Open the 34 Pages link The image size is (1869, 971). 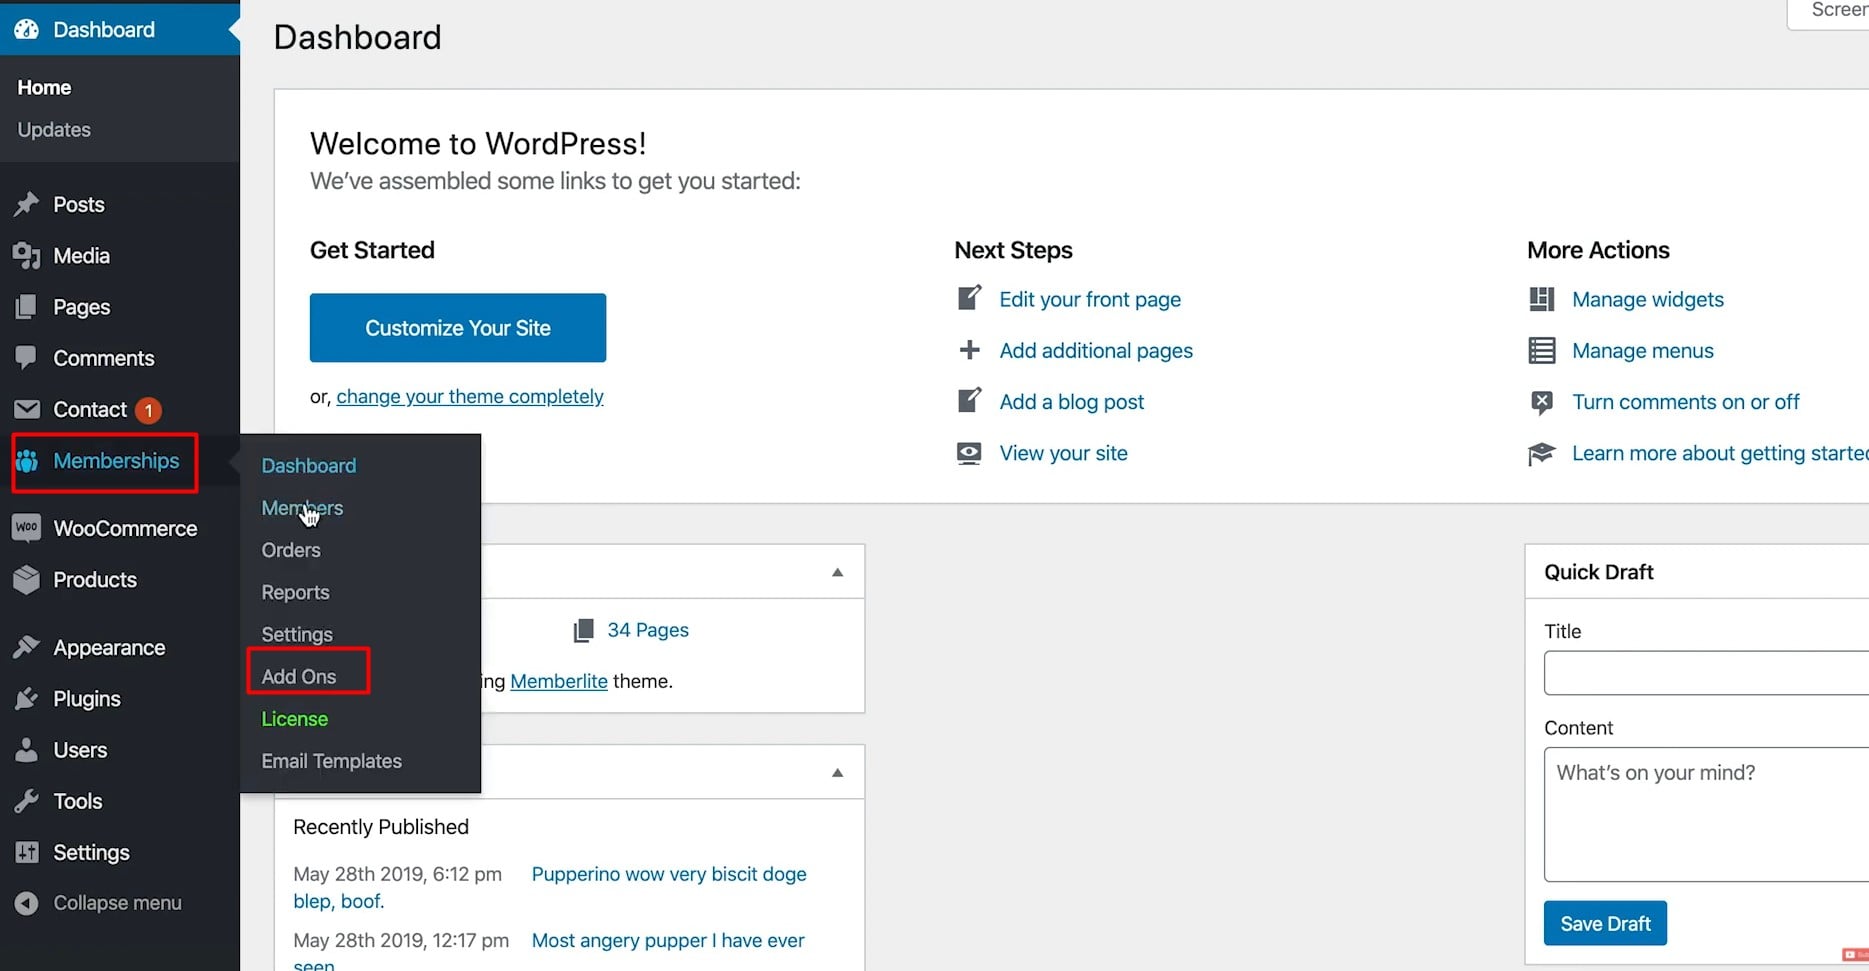coord(648,630)
